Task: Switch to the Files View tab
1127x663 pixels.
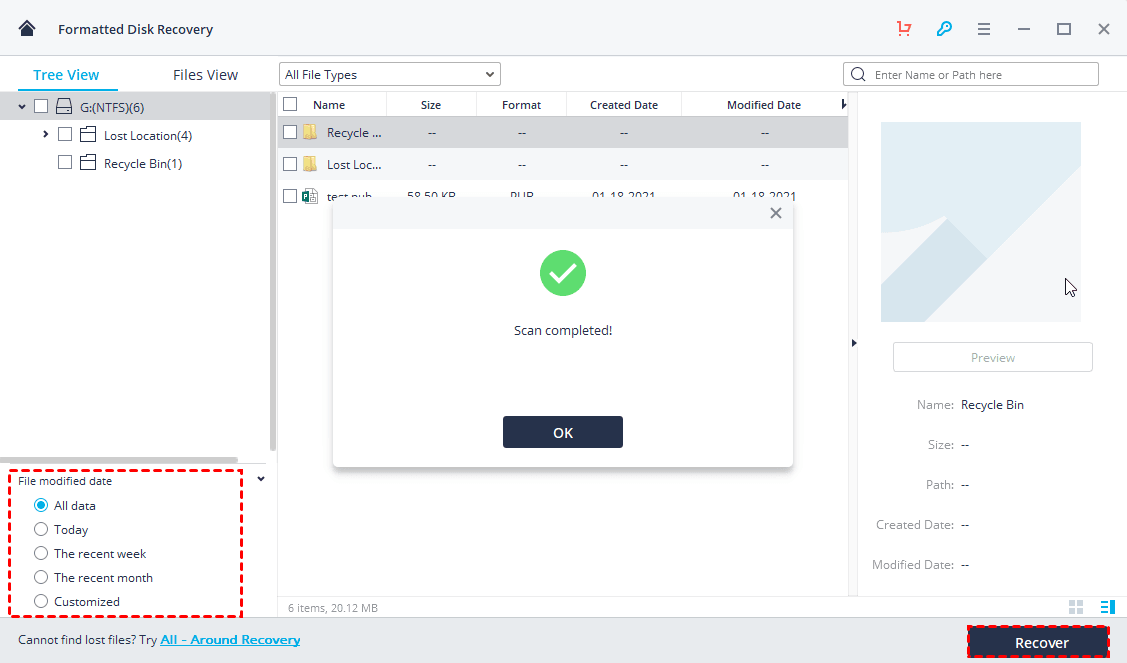Action: [204, 74]
